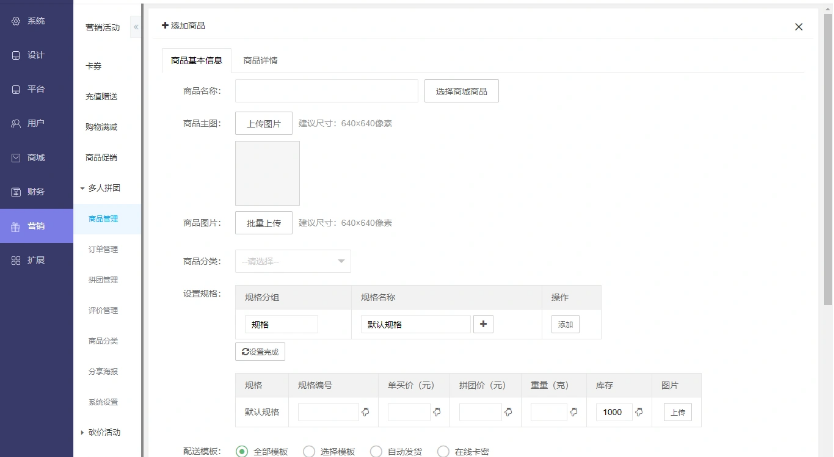The height and width of the screenshot is (457, 834).
Task: Open the 商品分类 dropdown
Action: (293, 261)
